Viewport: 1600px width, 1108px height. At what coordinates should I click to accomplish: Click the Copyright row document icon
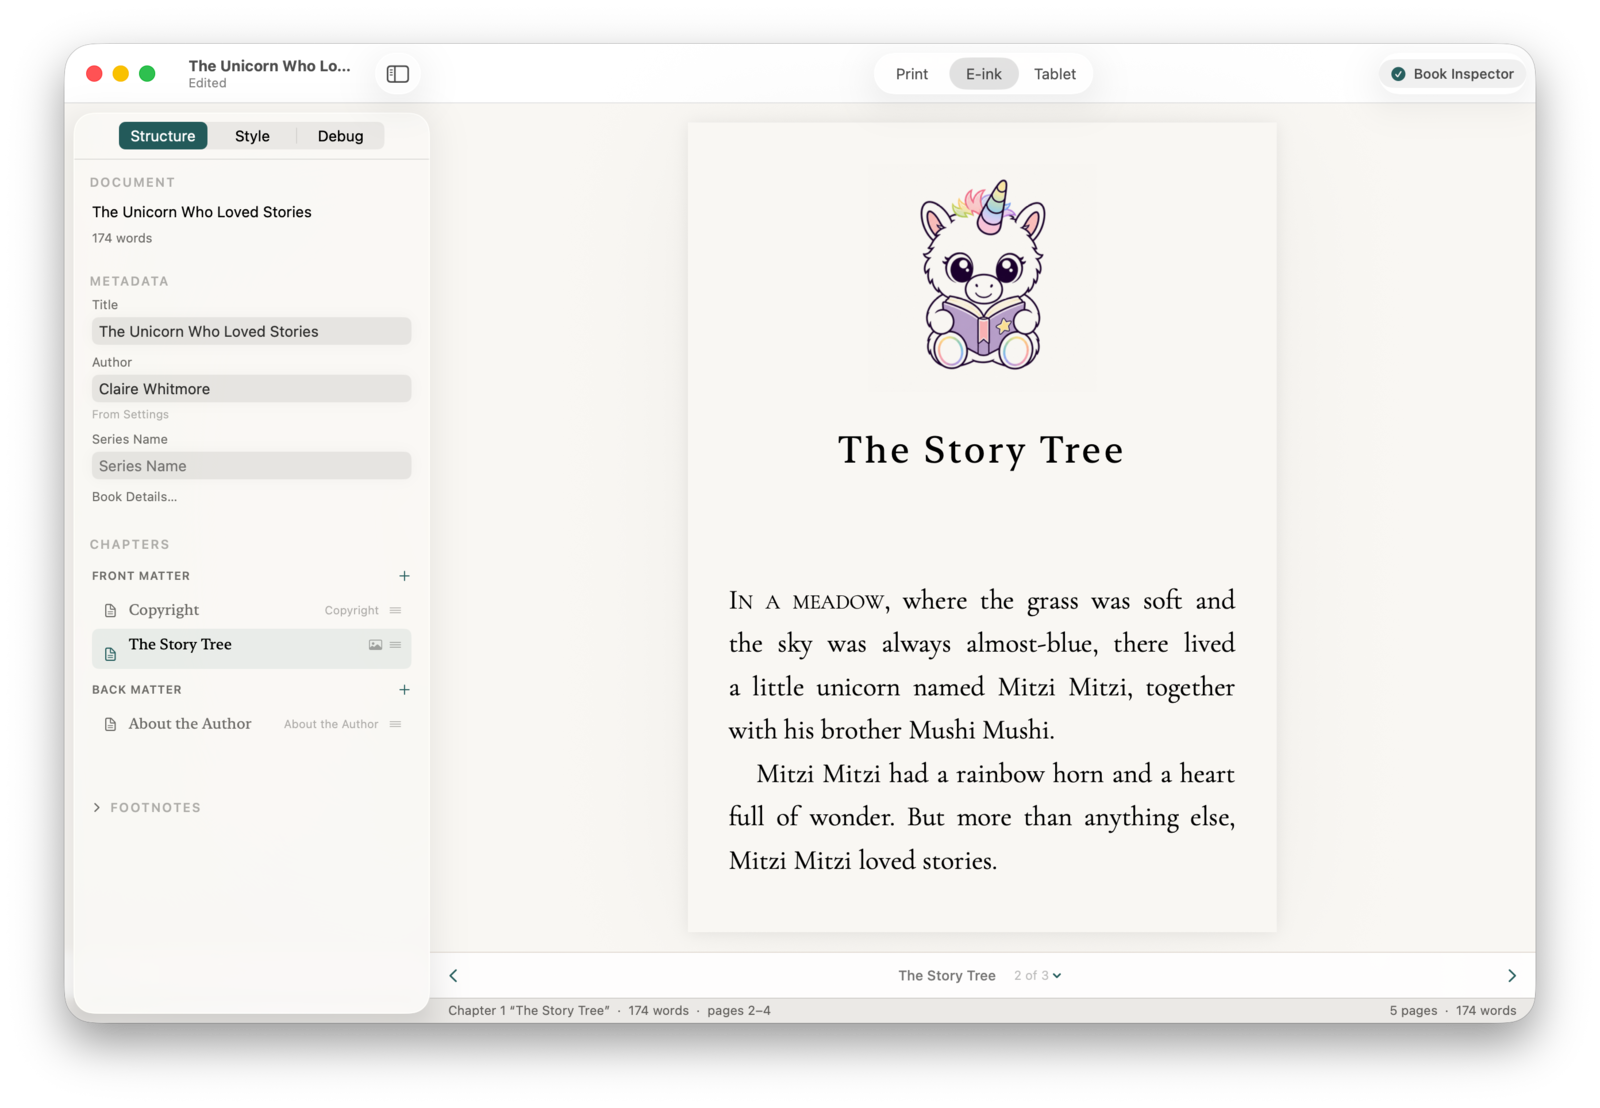pos(111,611)
